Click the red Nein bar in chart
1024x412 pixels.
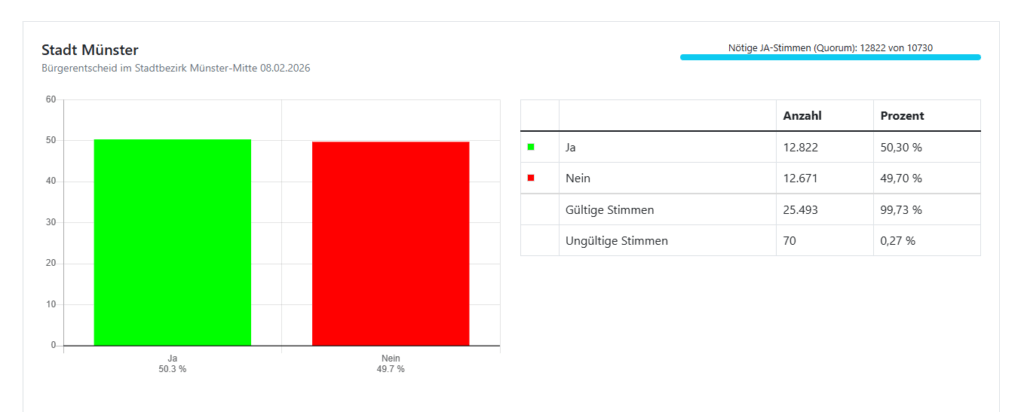390,243
